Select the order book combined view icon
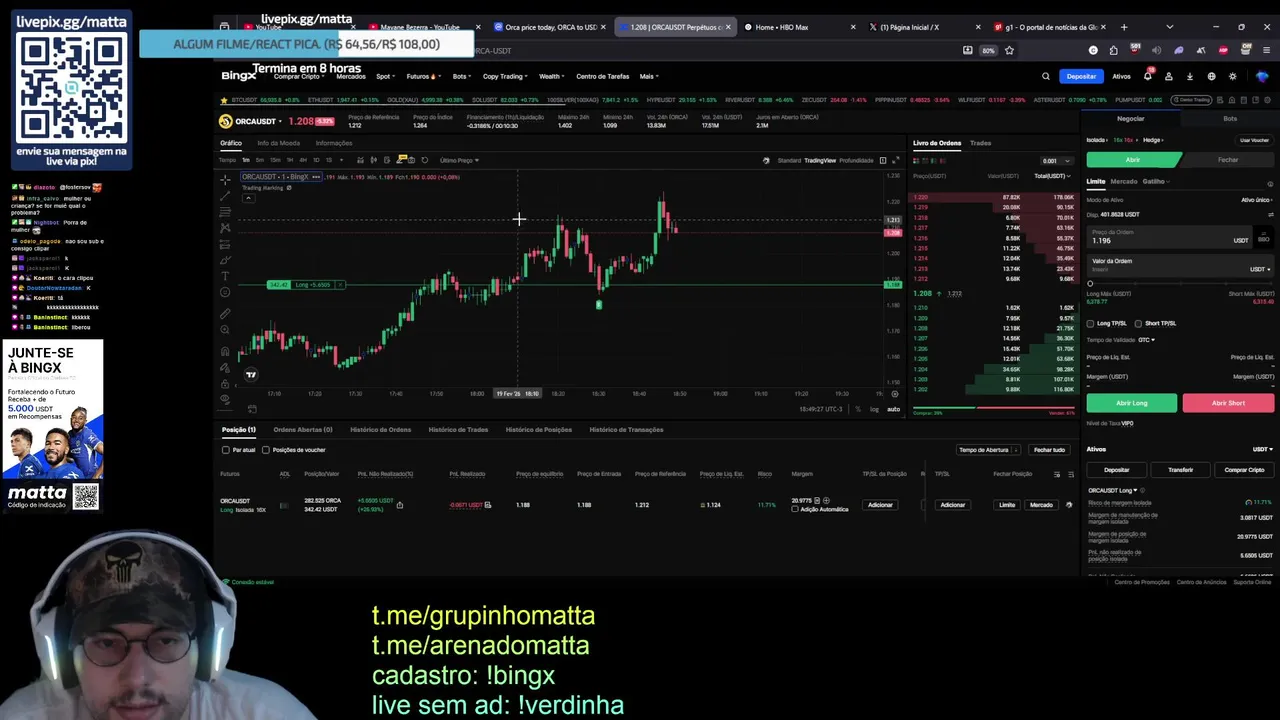 click(x=917, y=160)
